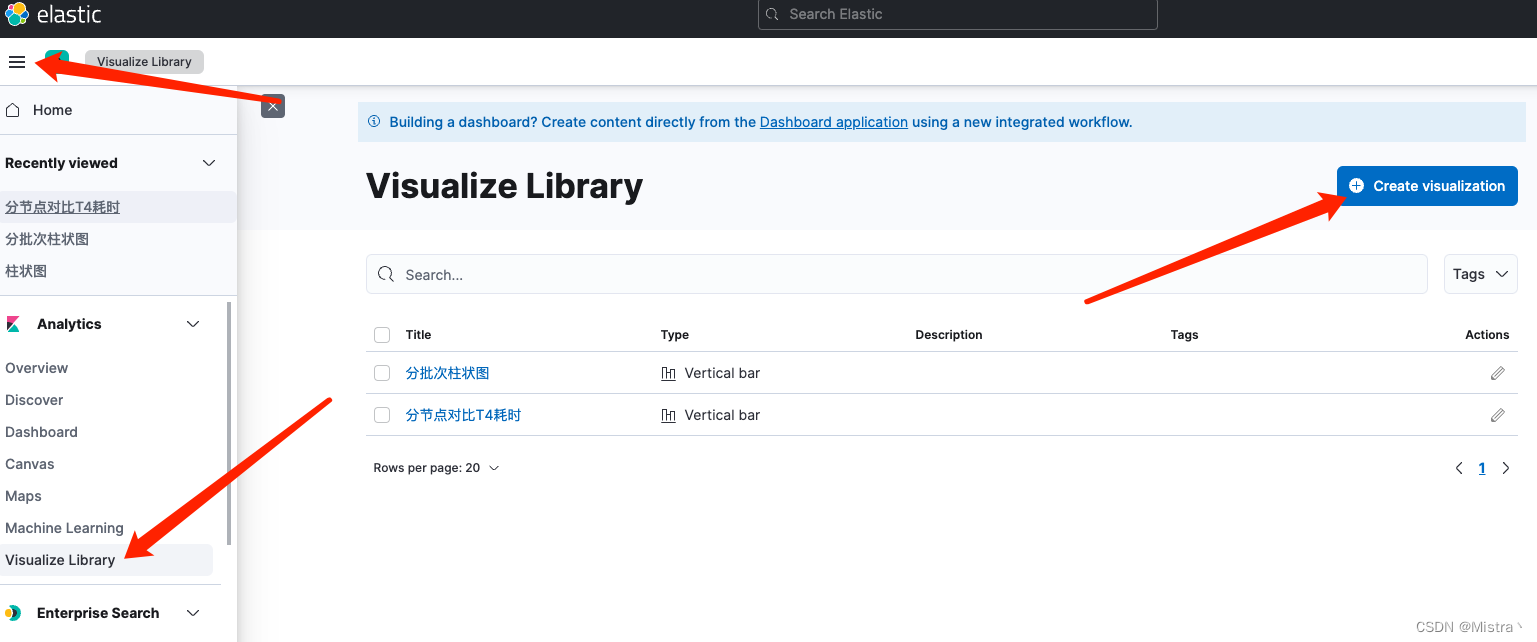1537x642 pixels.
Task: Check the 分批次柱状图 row checkbox
Action: [382, 373]
